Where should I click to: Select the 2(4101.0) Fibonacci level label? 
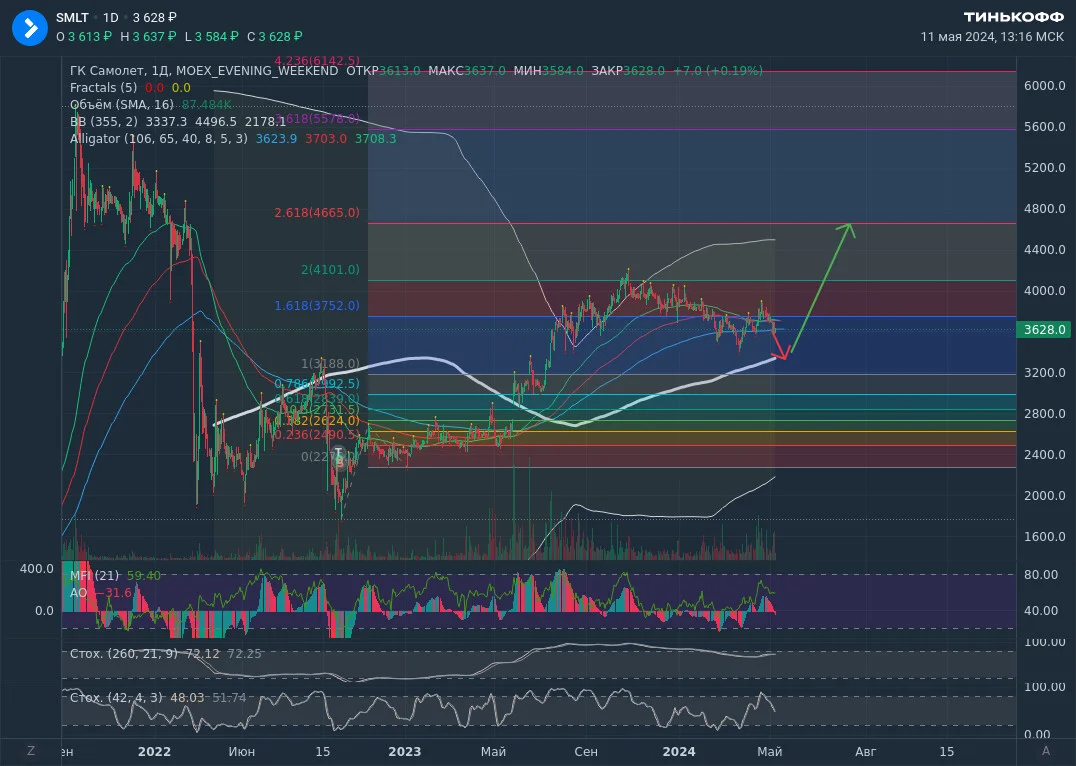pos(330,270)
